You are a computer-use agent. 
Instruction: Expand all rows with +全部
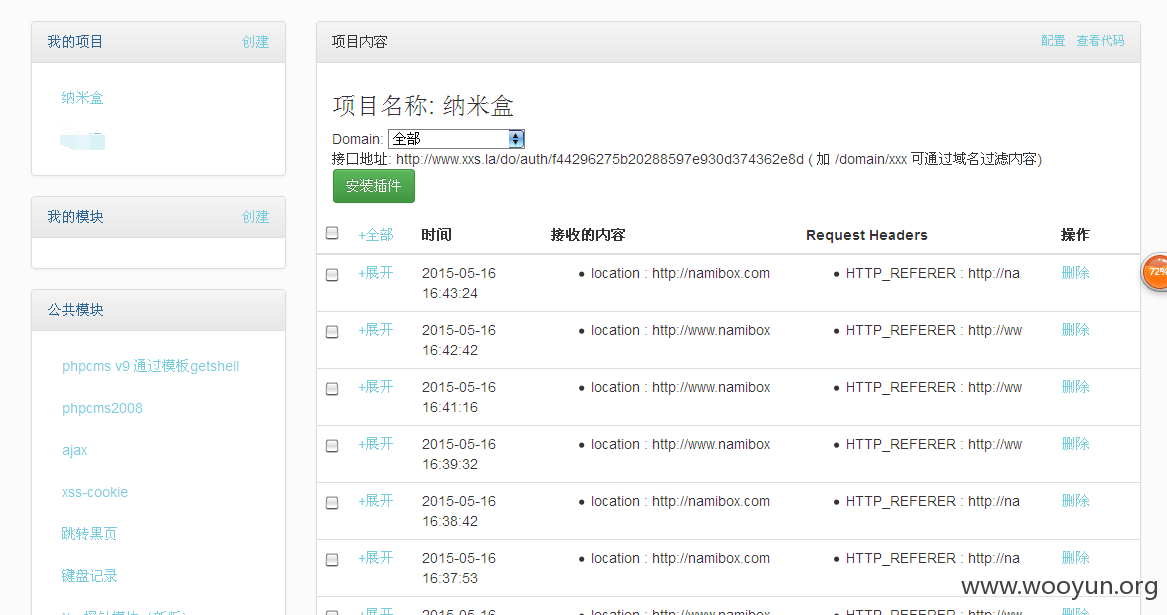pos(375,235)
